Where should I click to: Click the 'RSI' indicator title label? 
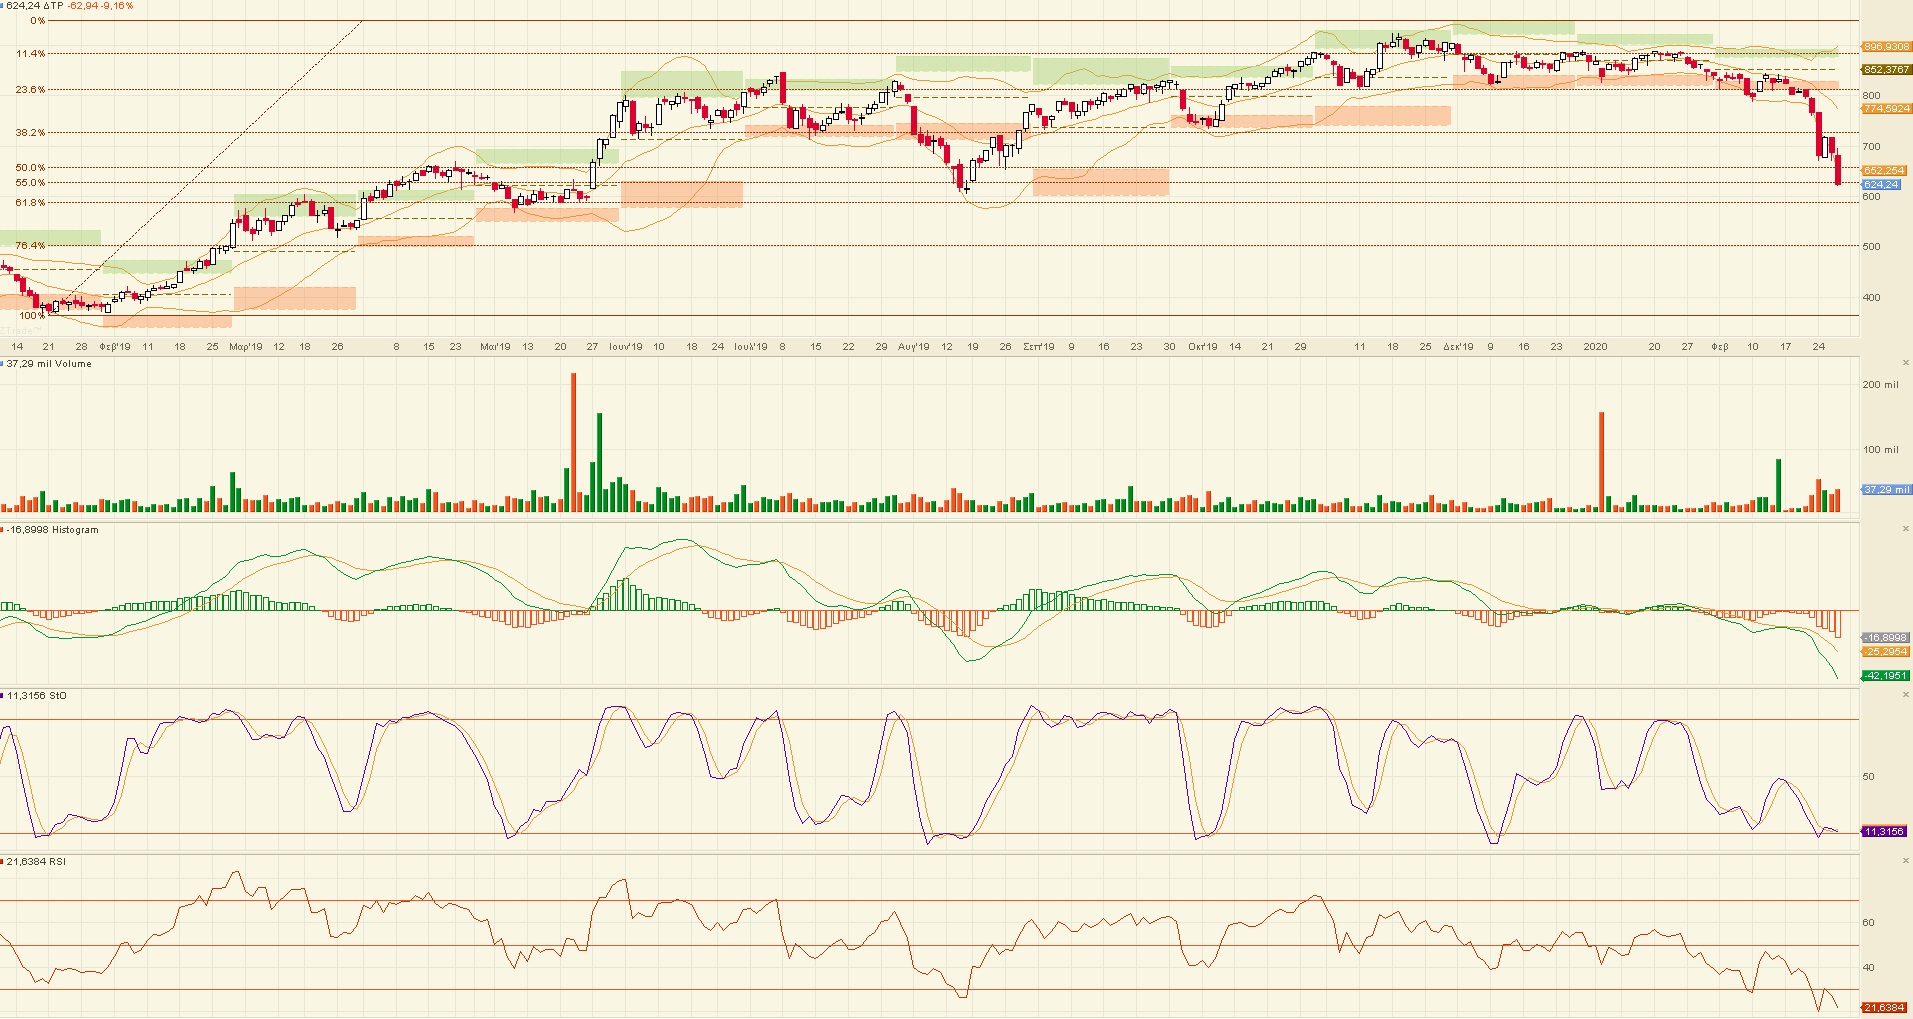pyautogui.click(x=57, y=862)
